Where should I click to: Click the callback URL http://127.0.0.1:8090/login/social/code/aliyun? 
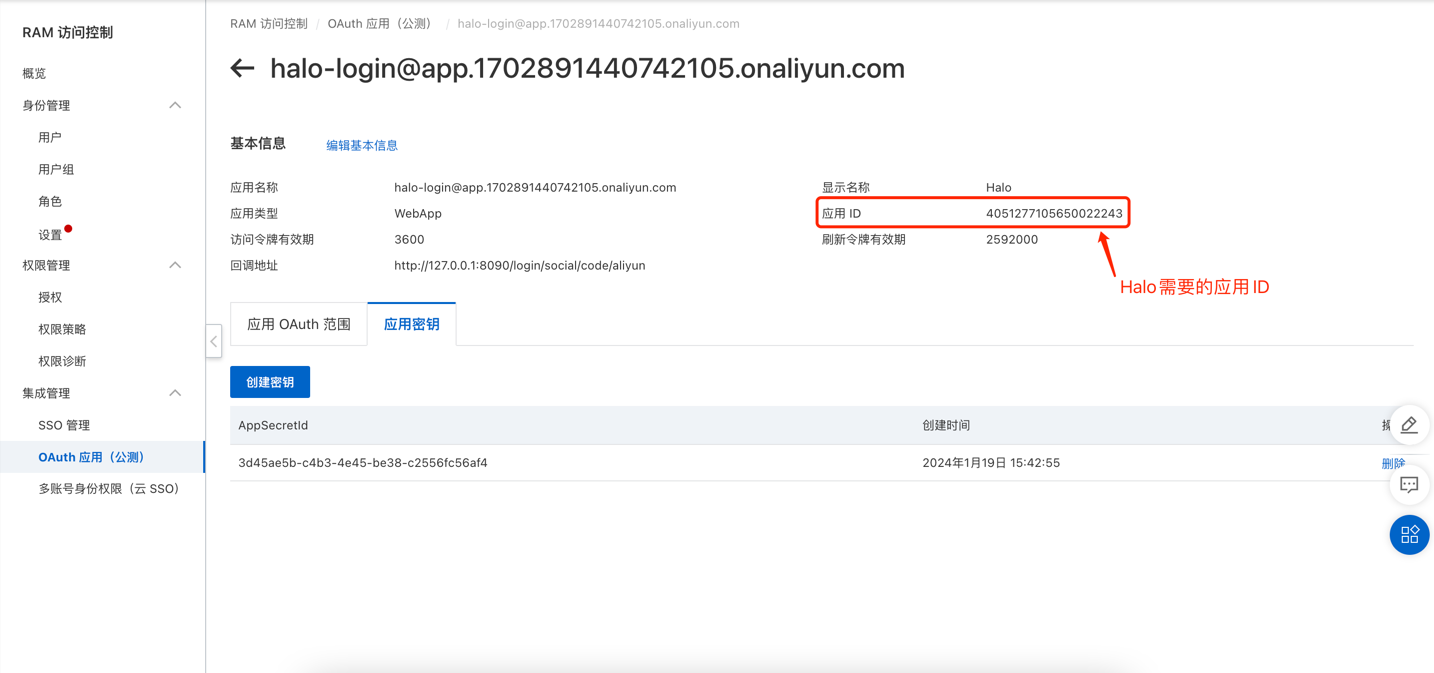point(520,265)
